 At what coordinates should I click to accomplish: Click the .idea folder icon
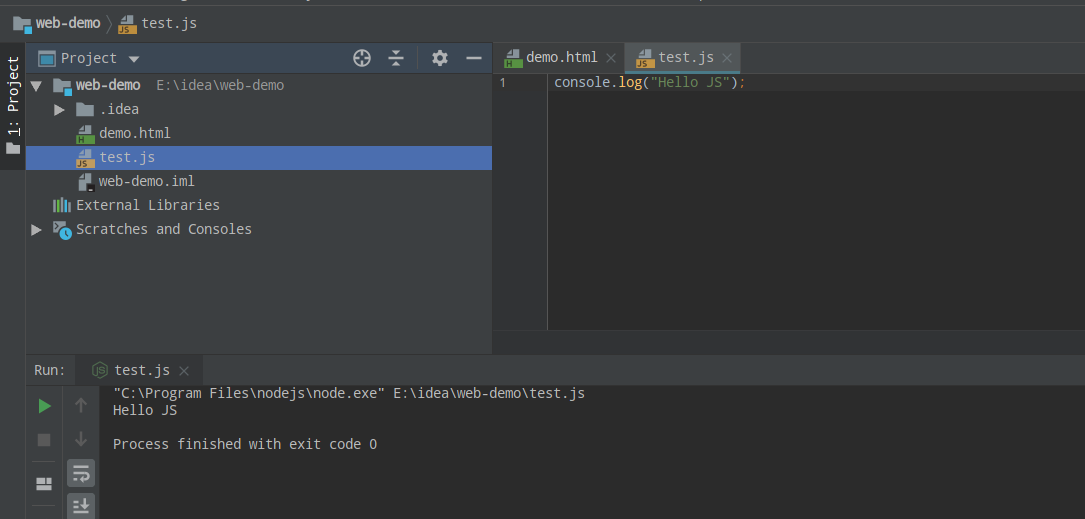(84, 109)
